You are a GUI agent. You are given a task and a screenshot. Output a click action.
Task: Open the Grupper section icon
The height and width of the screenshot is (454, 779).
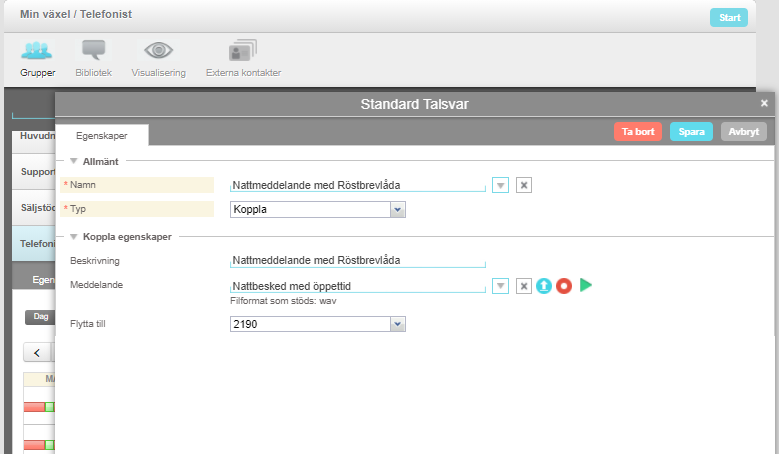click(x=37, y=51)
